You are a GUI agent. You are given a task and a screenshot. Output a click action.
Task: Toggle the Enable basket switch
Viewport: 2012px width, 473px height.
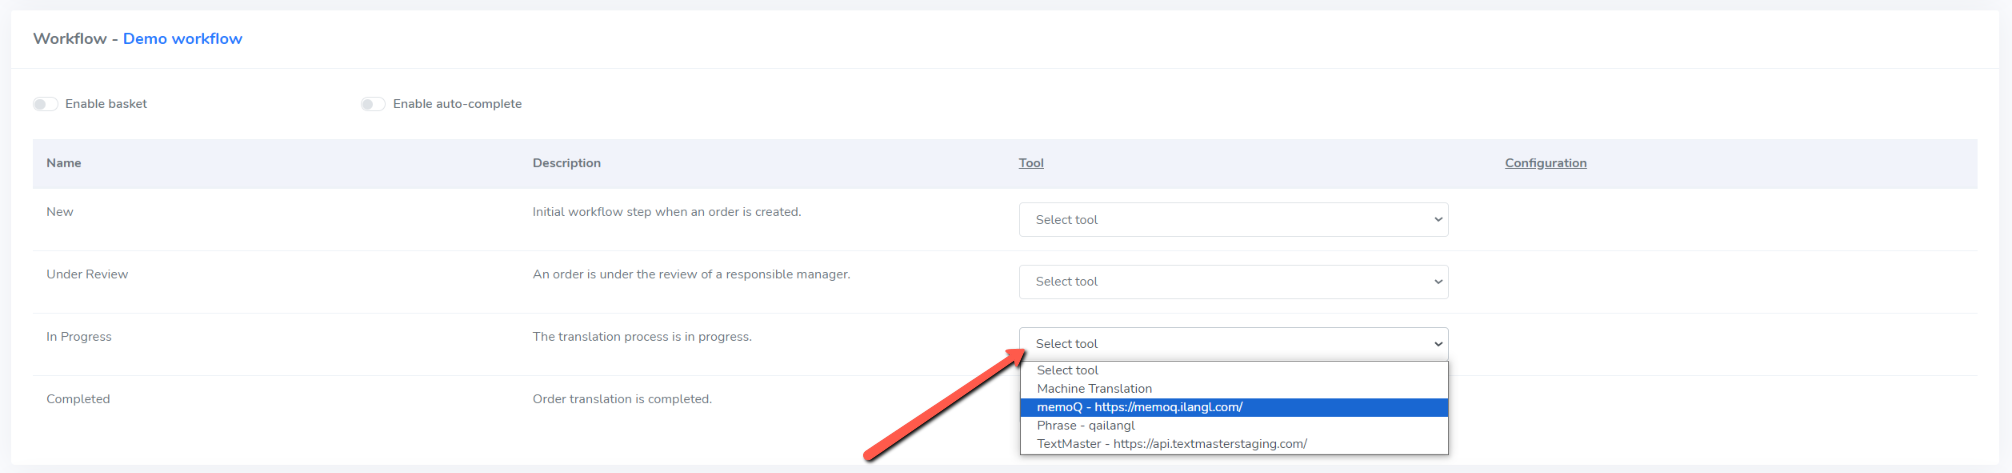click(45, 104)
